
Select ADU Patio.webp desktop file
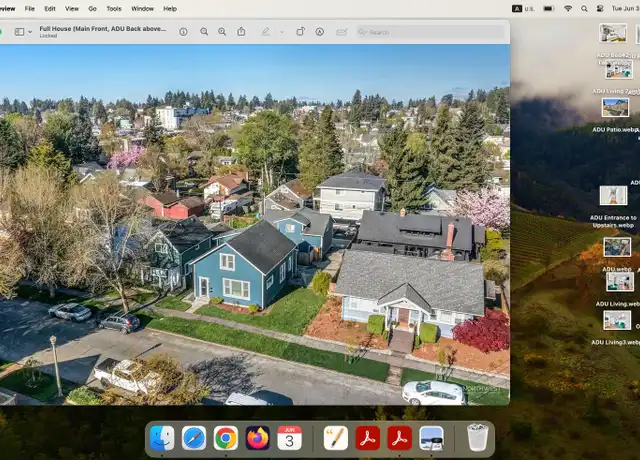point(615,108)
